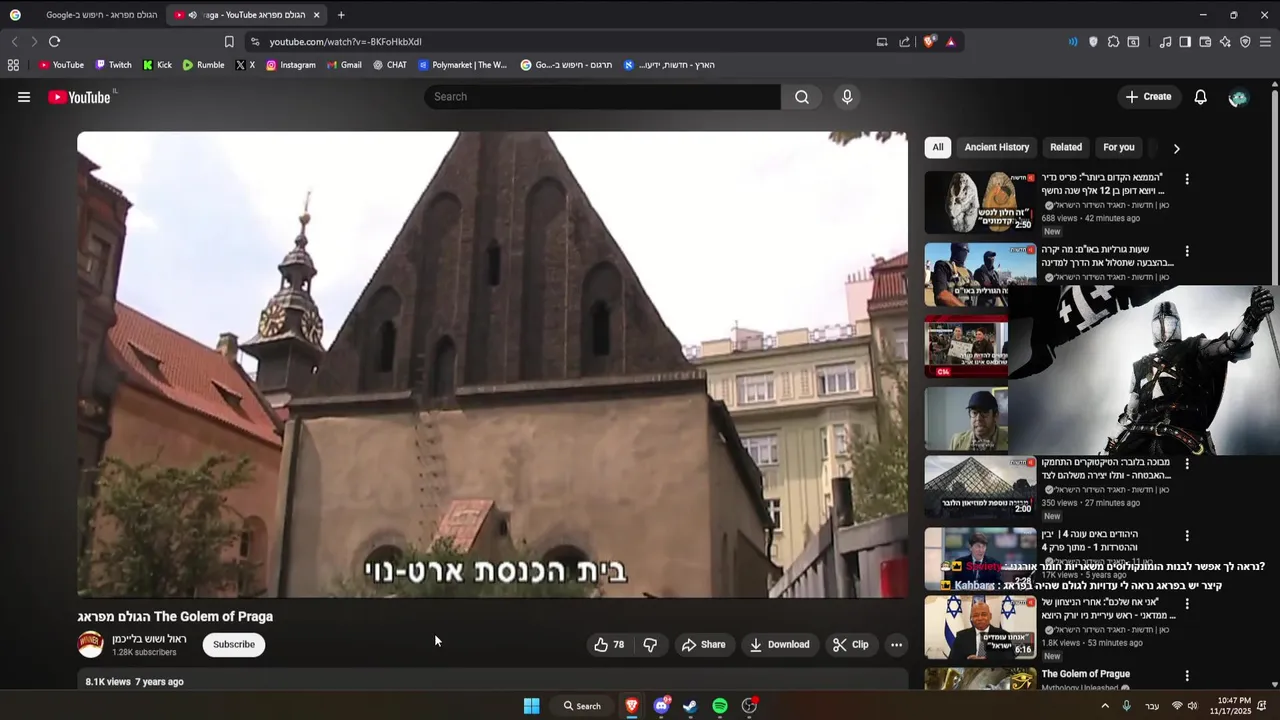Viewport: 1280px width, 720px height.
Task: Click the video player frame
Action: click(x=492, y=364)
